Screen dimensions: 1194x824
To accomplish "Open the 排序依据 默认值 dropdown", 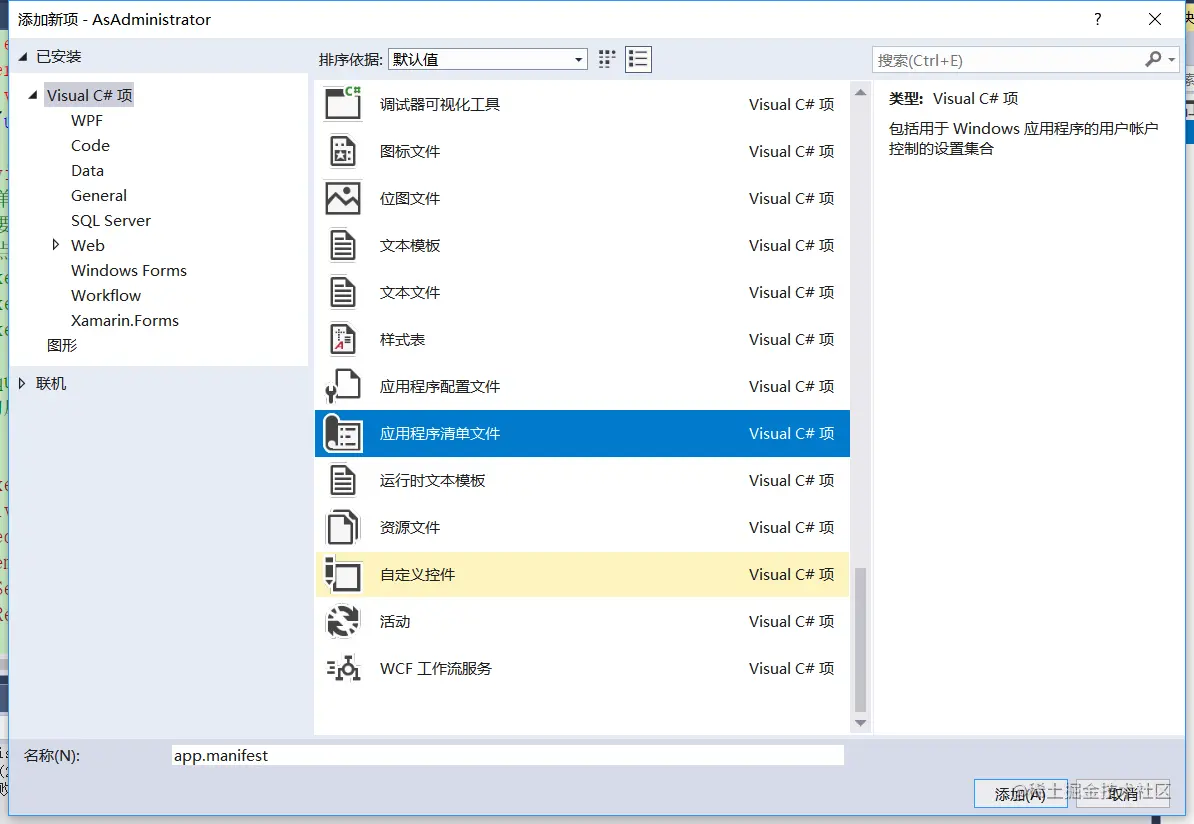I will coord(488,59).
